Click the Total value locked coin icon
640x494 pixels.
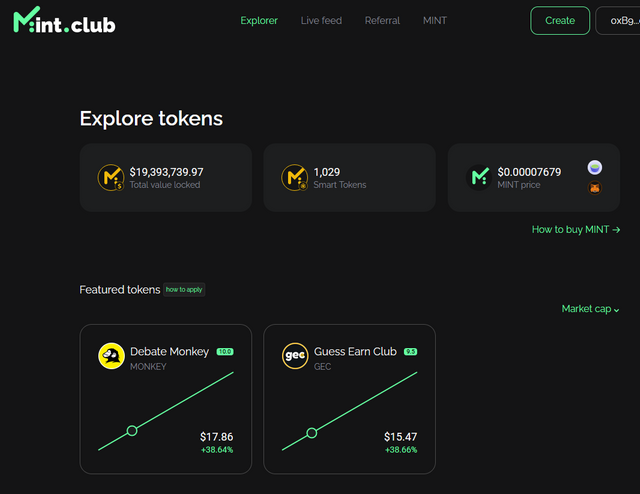click(x=110, y=177)
